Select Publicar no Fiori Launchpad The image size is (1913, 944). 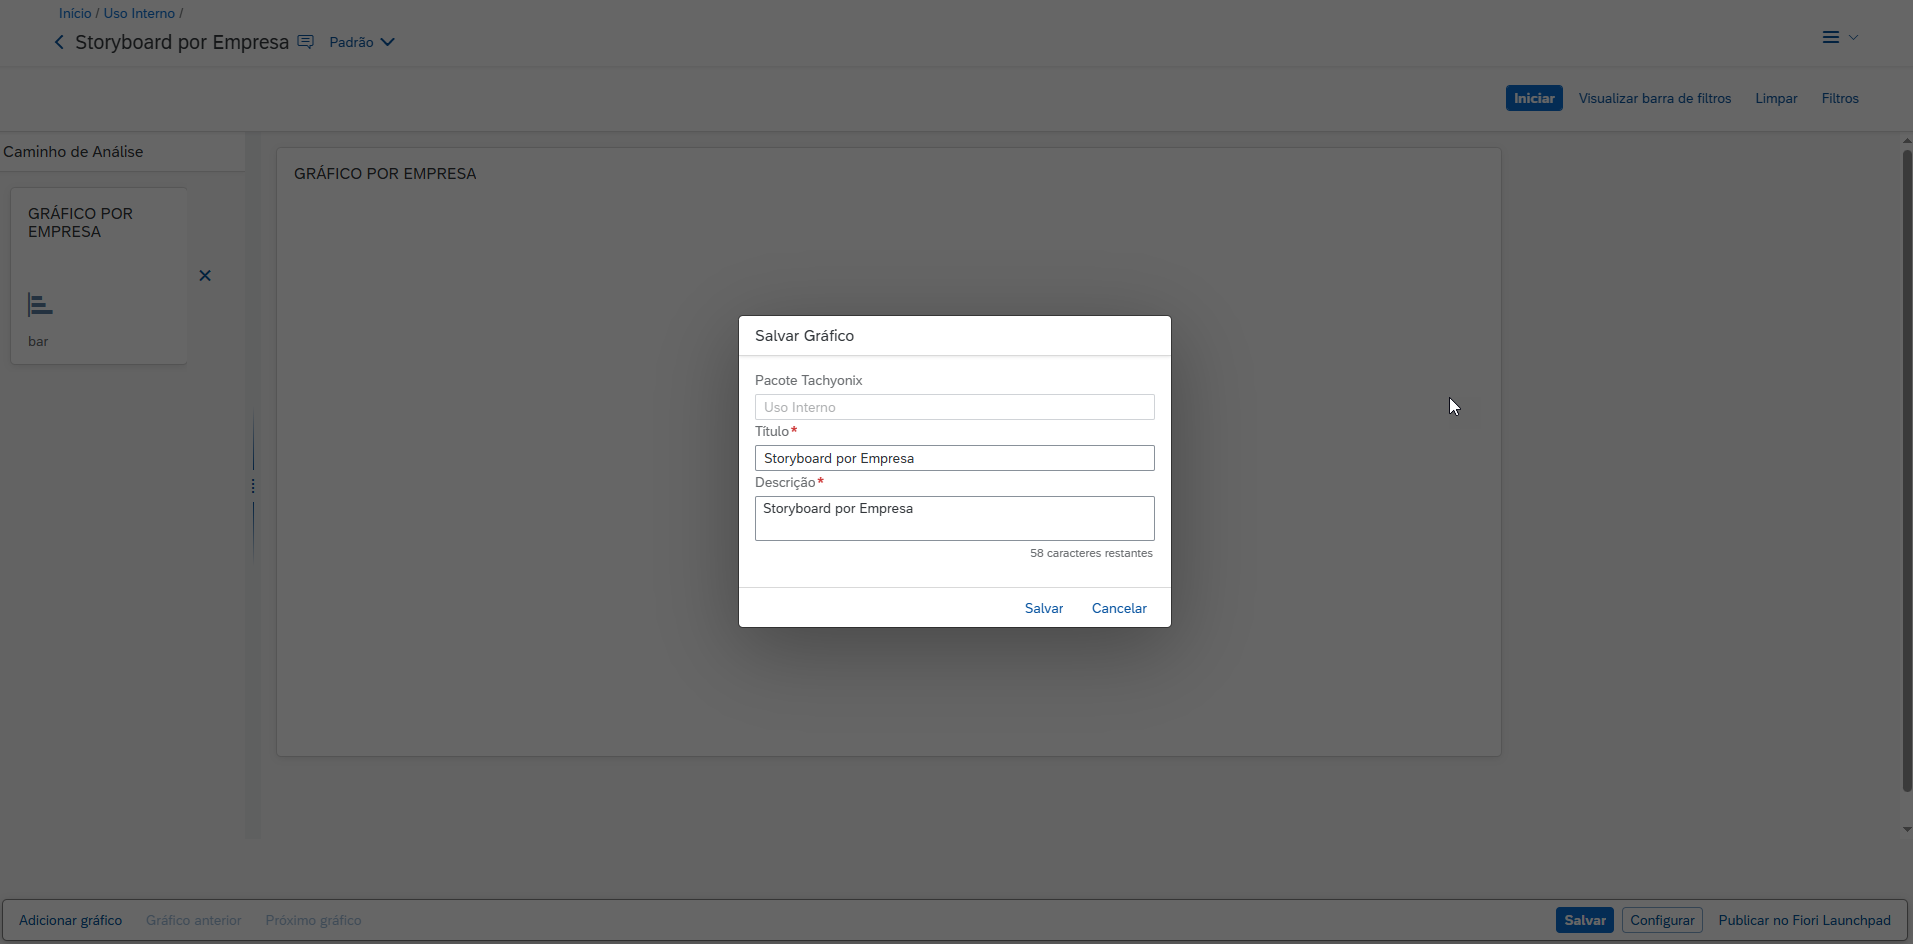pos(1804,920)
